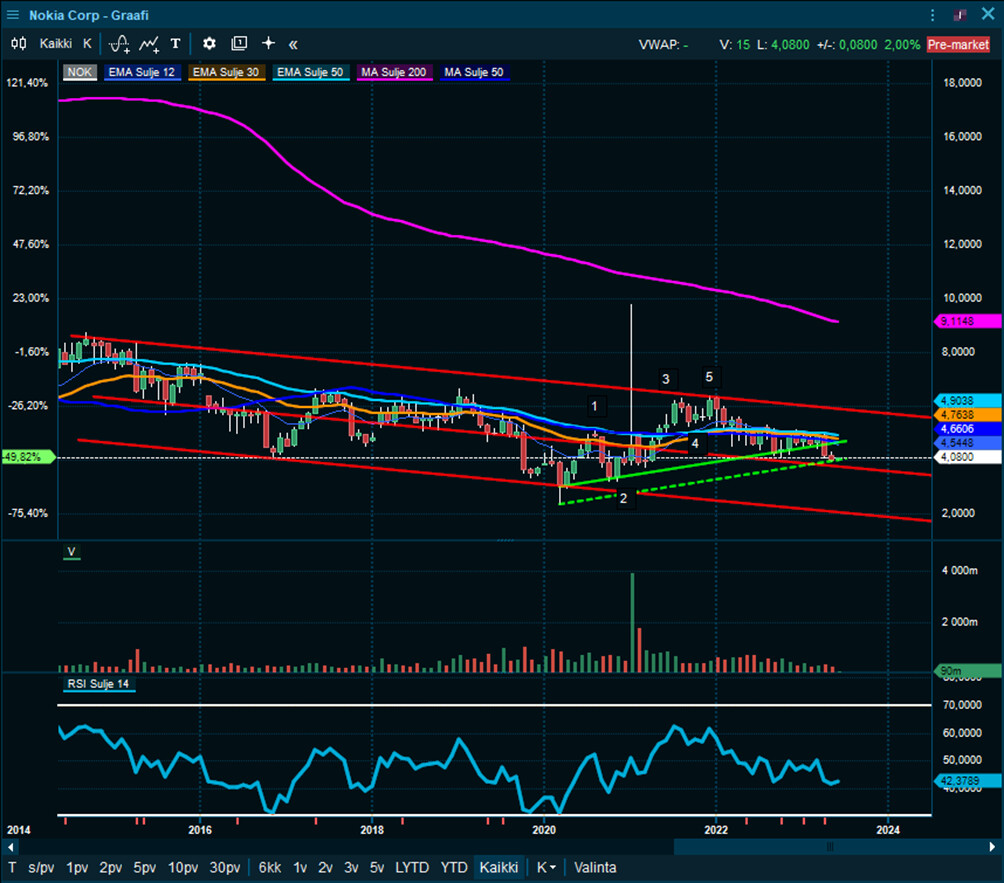This screenshot has height=883, width=1004.
Task: Select the RSI Sulje 14 panel label
Action: point(99,684)
